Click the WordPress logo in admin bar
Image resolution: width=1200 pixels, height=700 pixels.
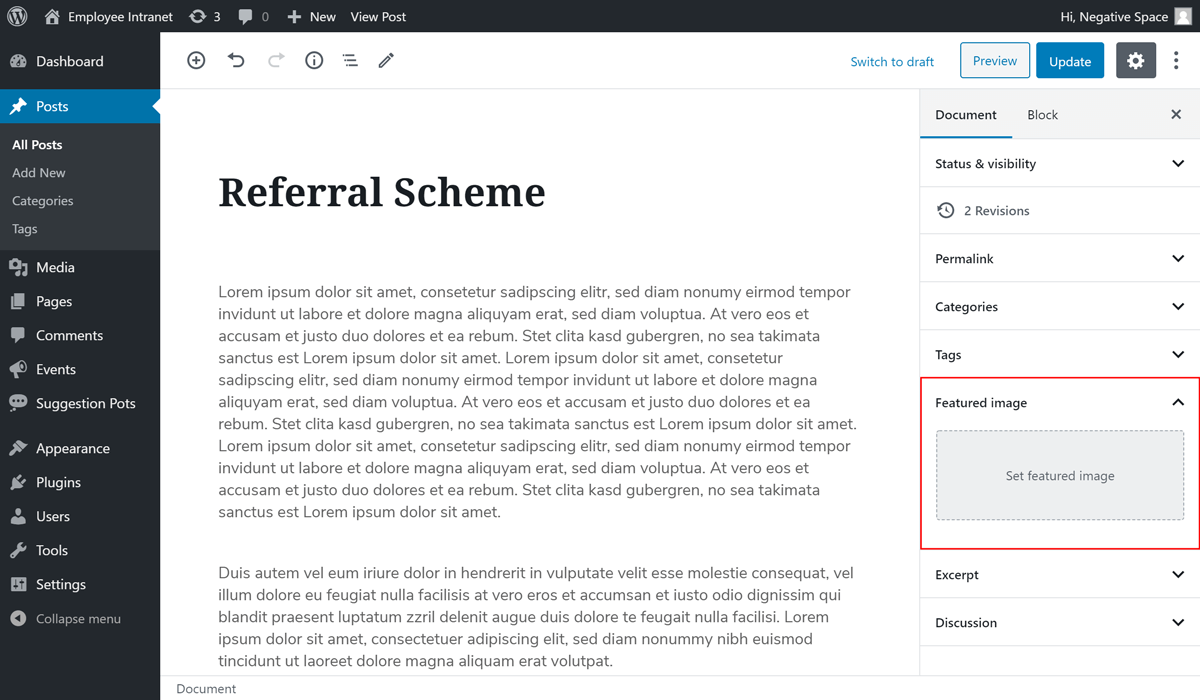[x=17, y=17]
